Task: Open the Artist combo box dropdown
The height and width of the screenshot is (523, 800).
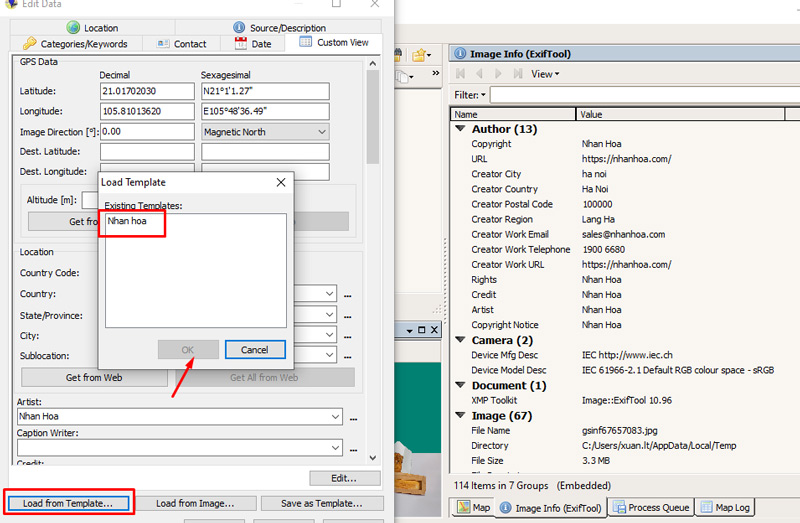Action: [334, 416]
